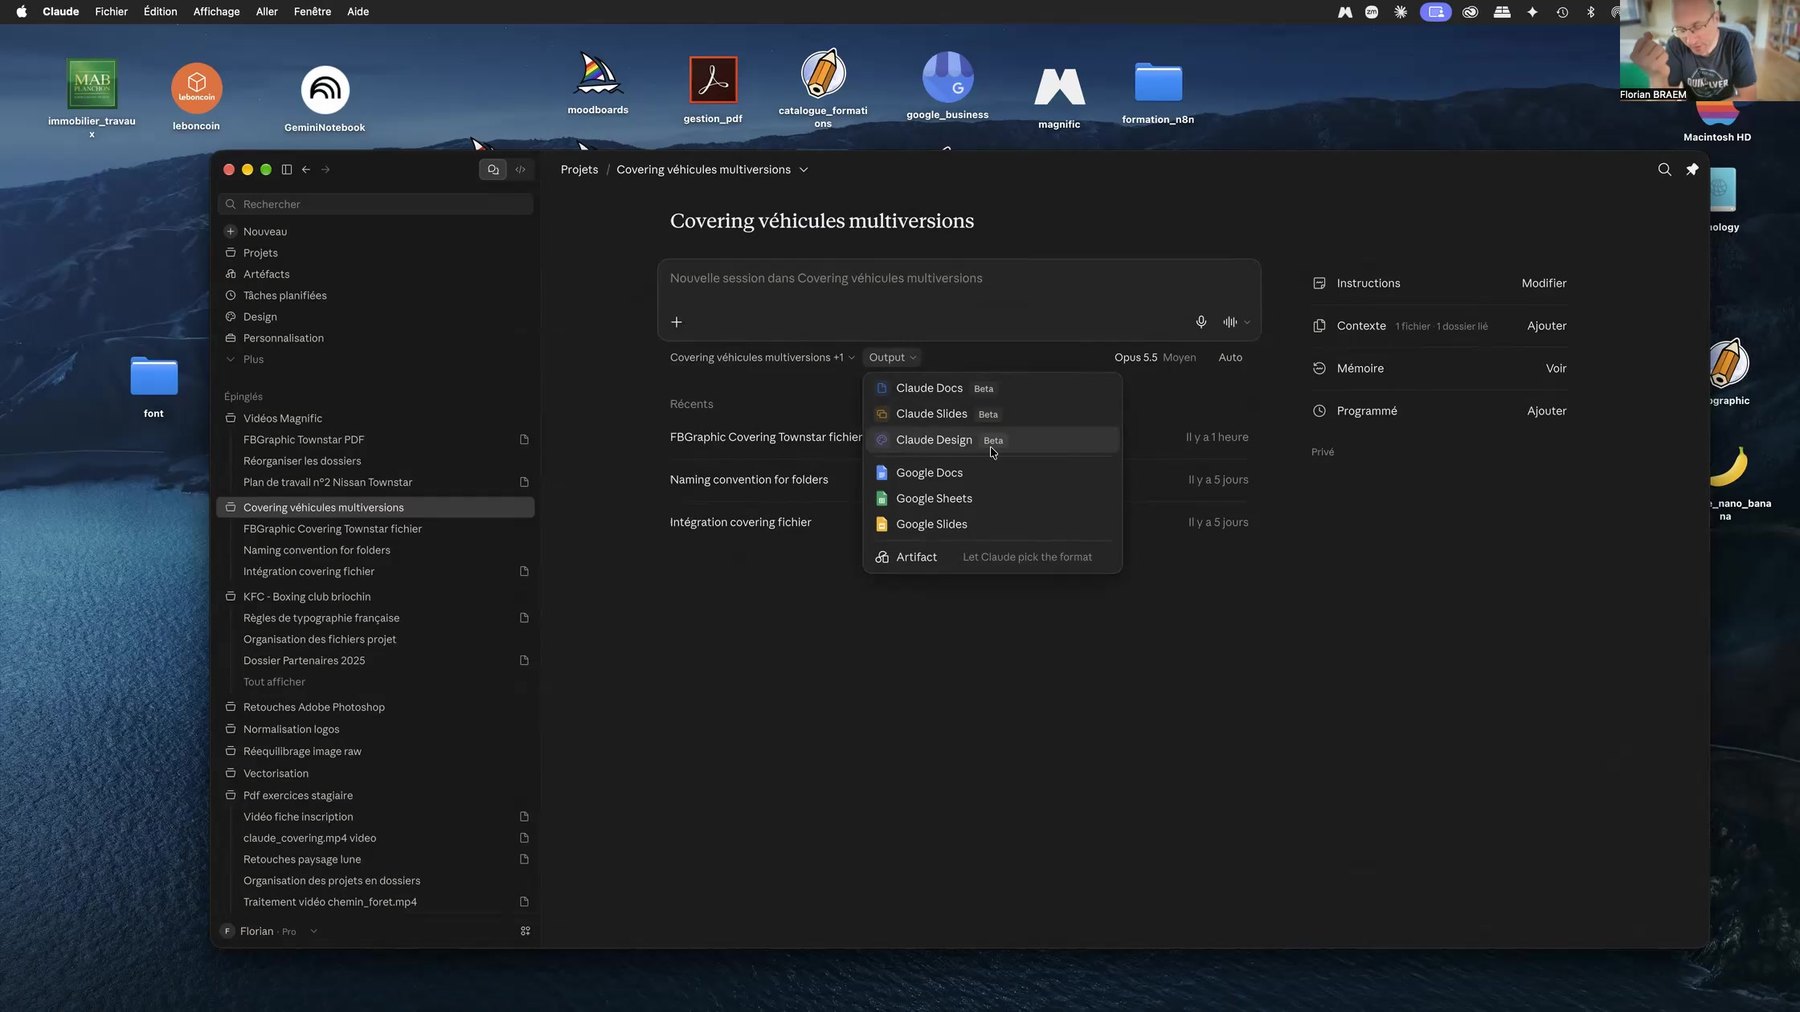1800x1012 pixels.
Task: Open the Florian account menu
Action: [269, 931]
